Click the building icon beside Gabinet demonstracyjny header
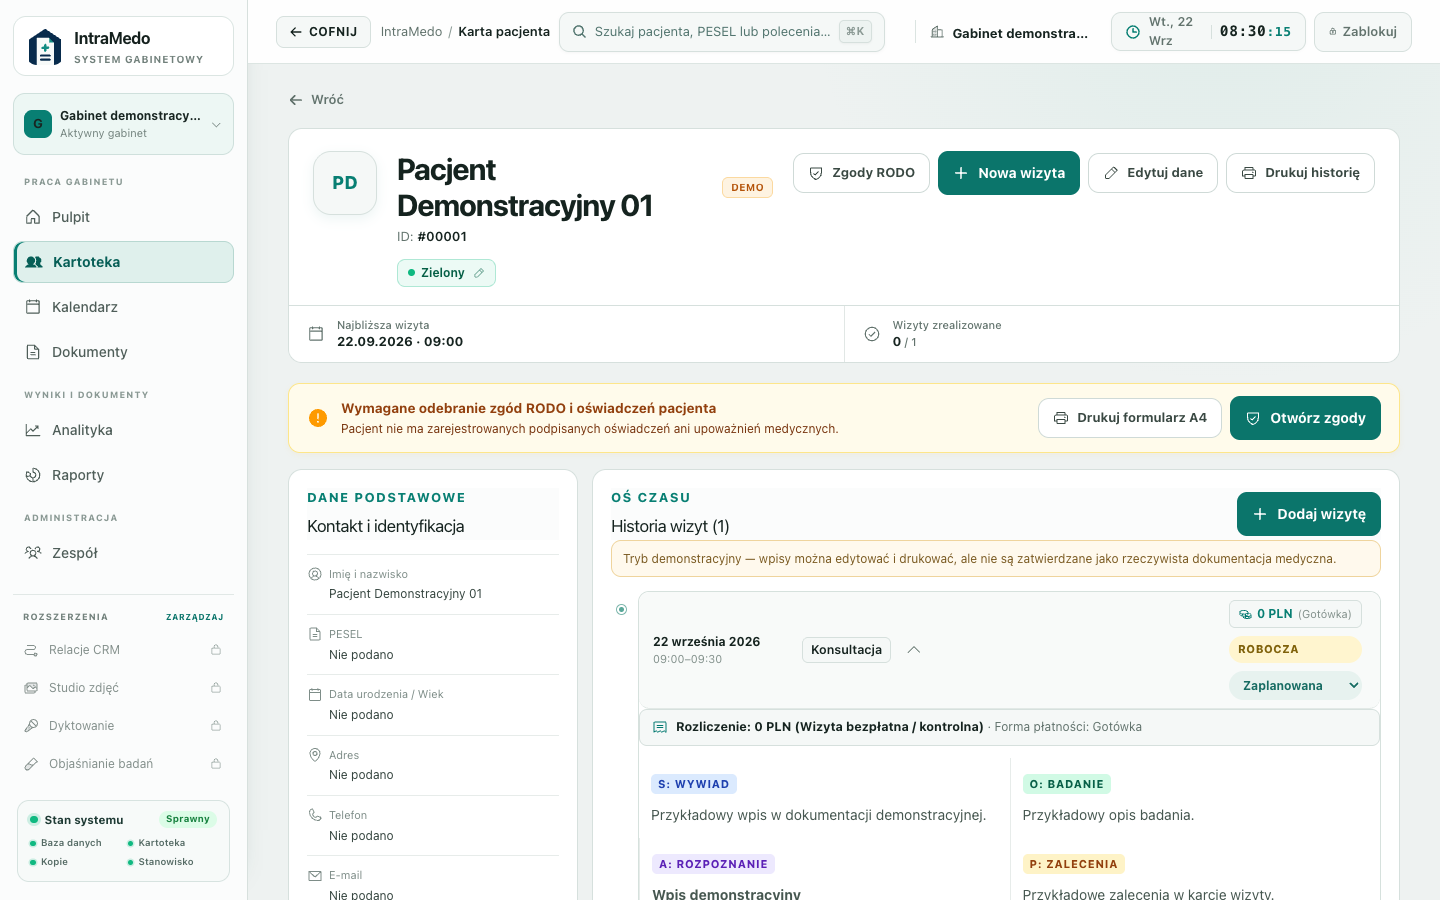 937,33
